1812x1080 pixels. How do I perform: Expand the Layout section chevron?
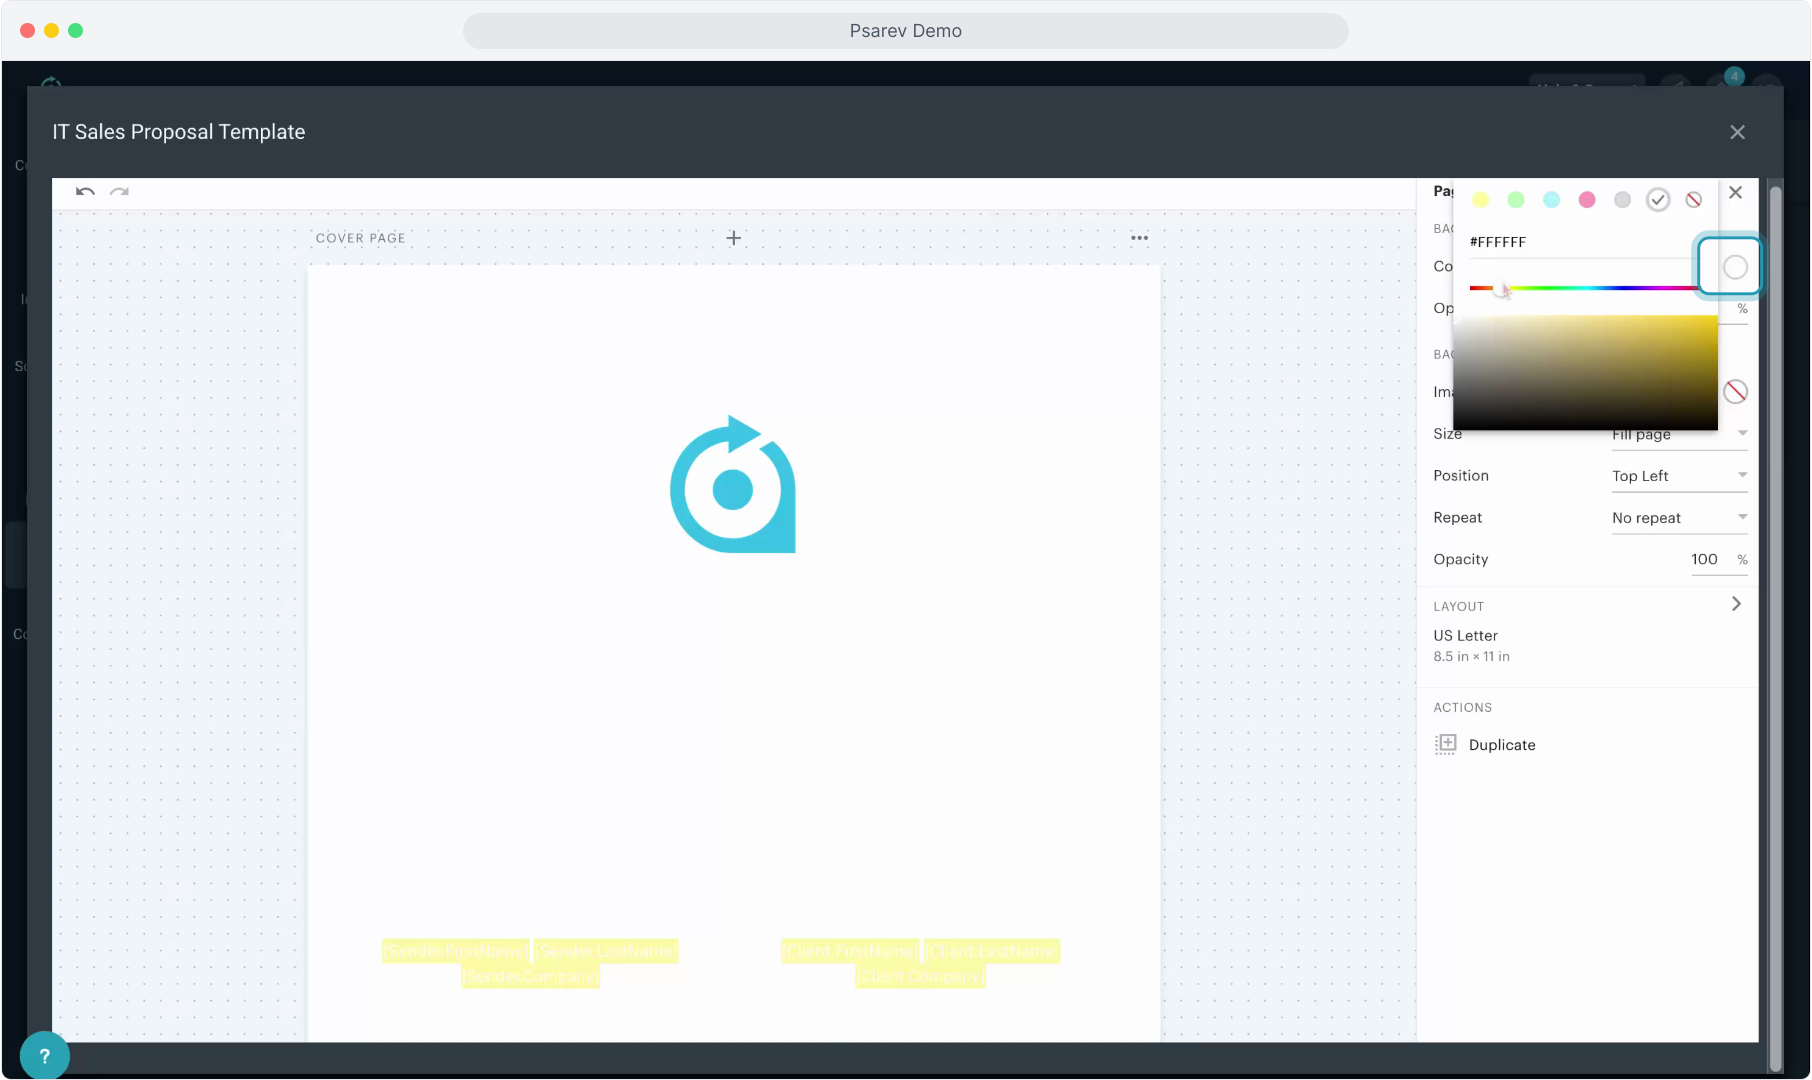(x=1736, y=604)
